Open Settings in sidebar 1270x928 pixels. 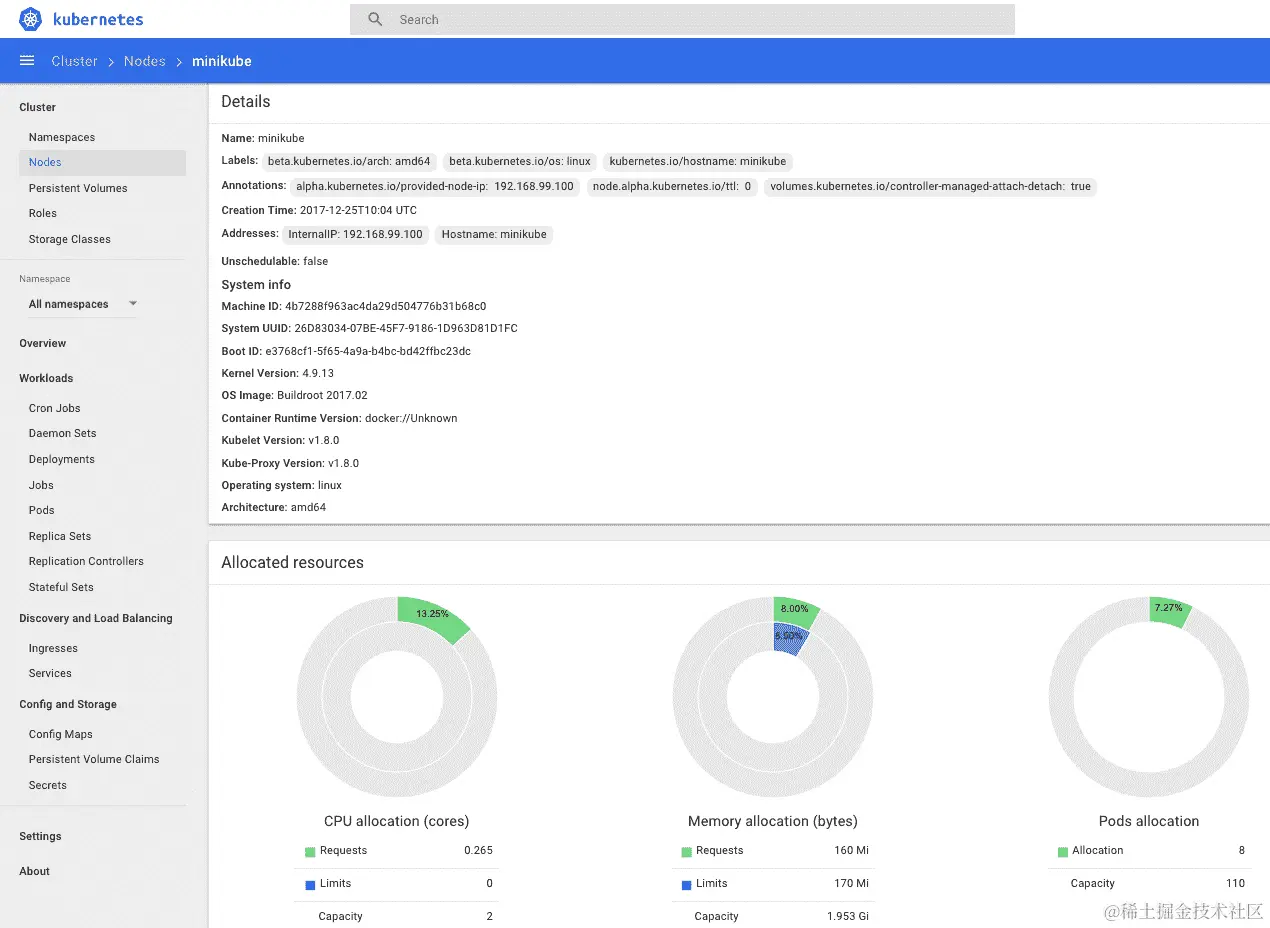point(40,836)
